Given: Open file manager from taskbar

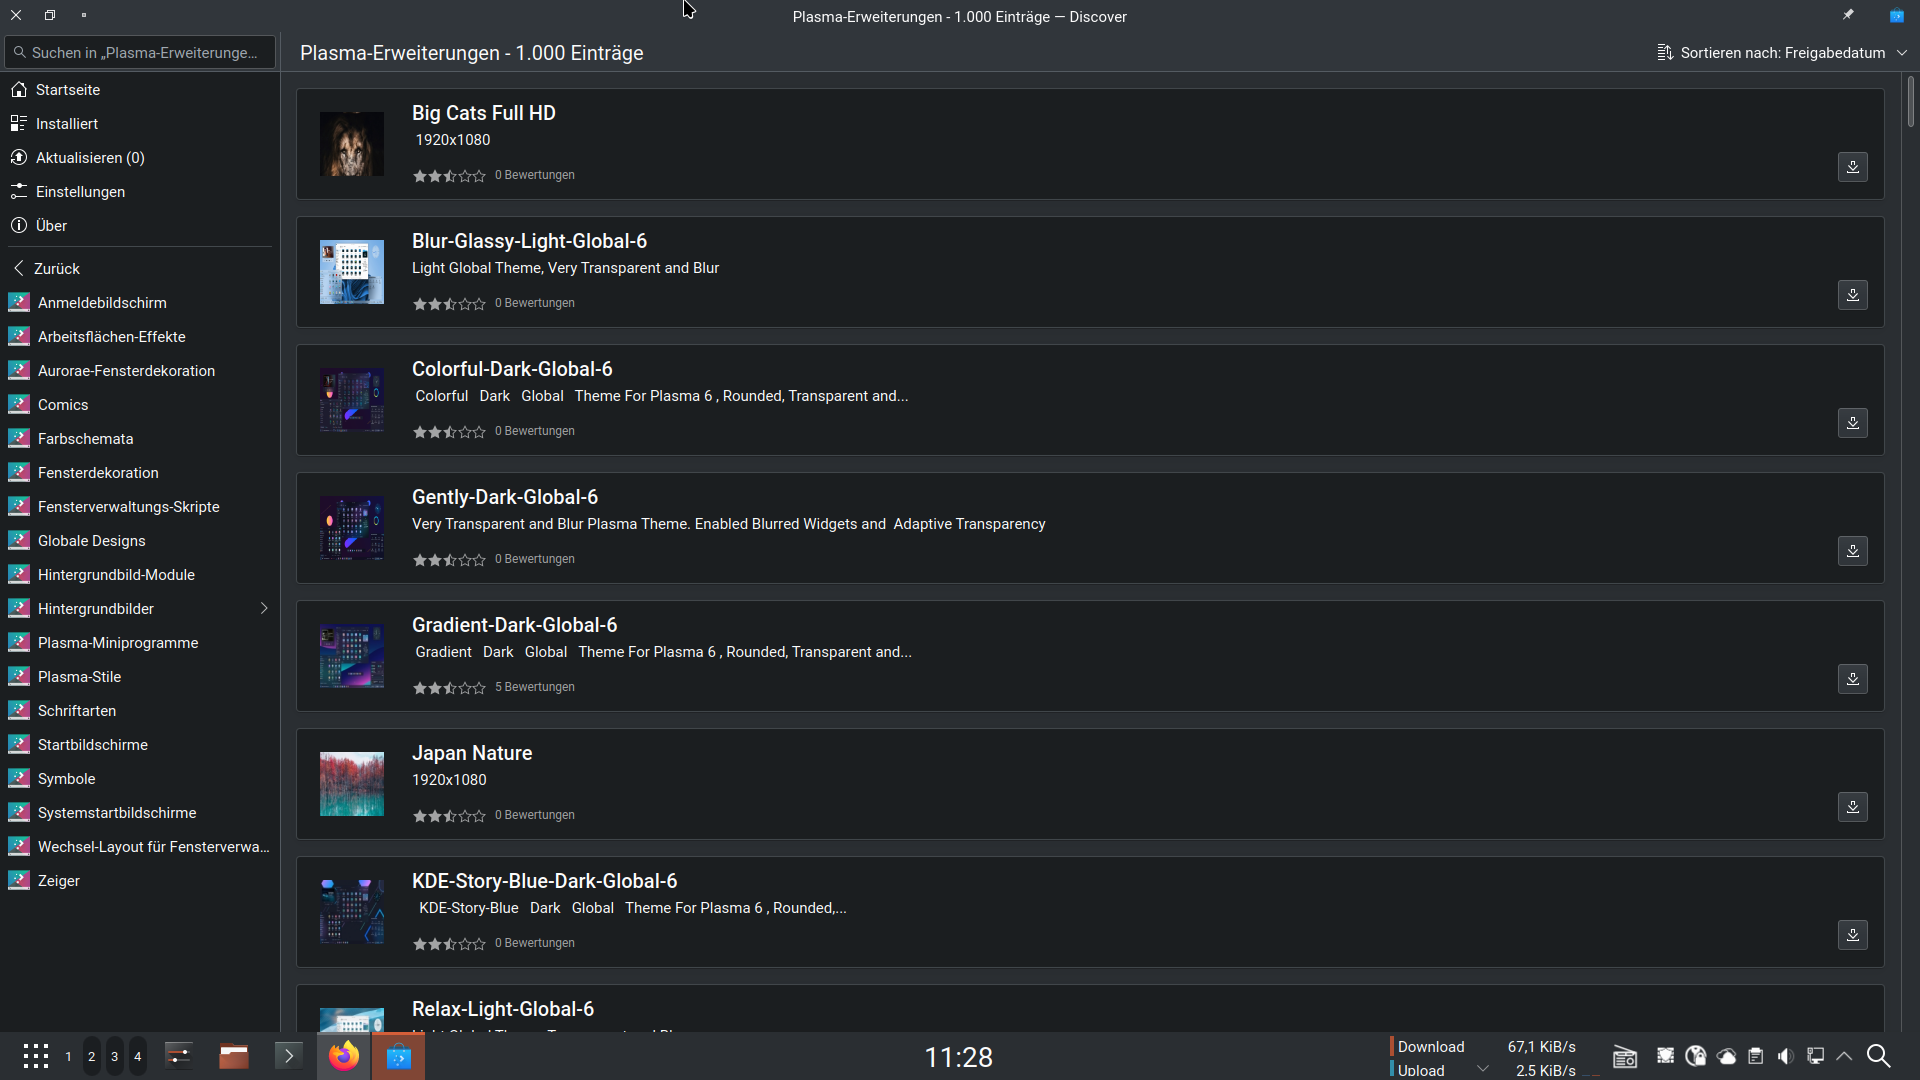Looking at the screenshot, I should pos(234,1056).
